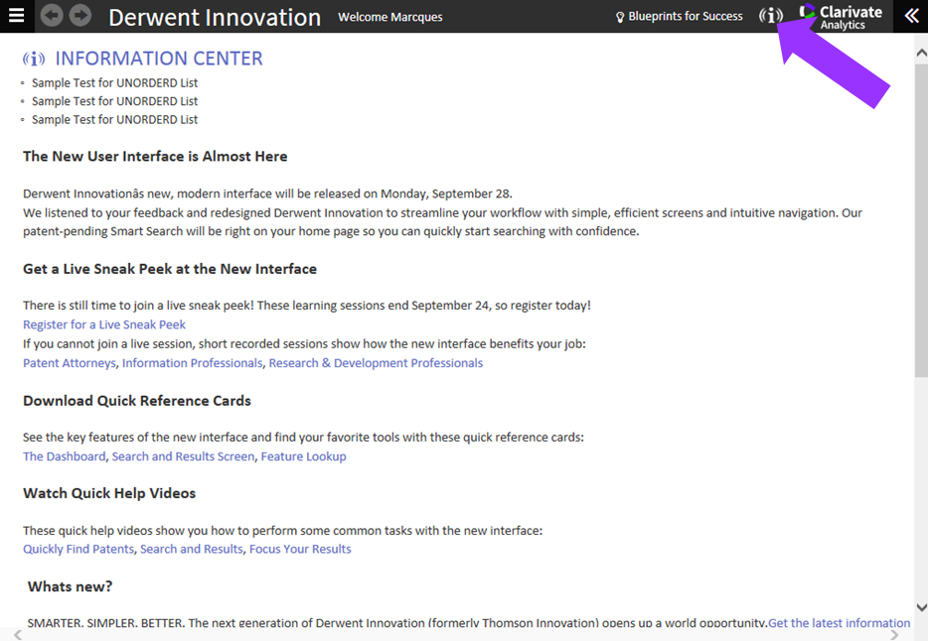Watch the Focus Your Results video
928x641 pixels.
[300, 549]
